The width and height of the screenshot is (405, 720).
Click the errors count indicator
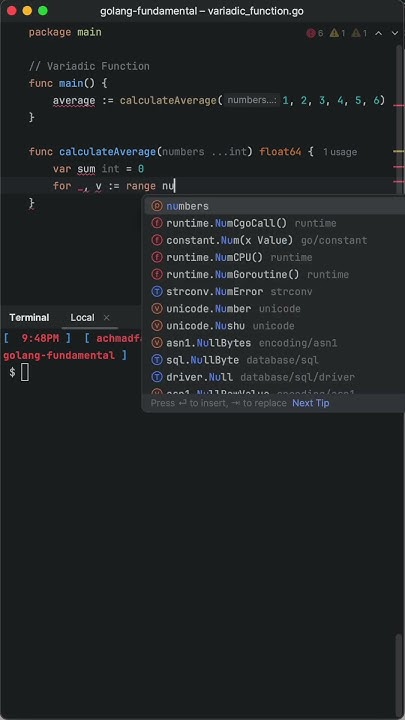315,33
